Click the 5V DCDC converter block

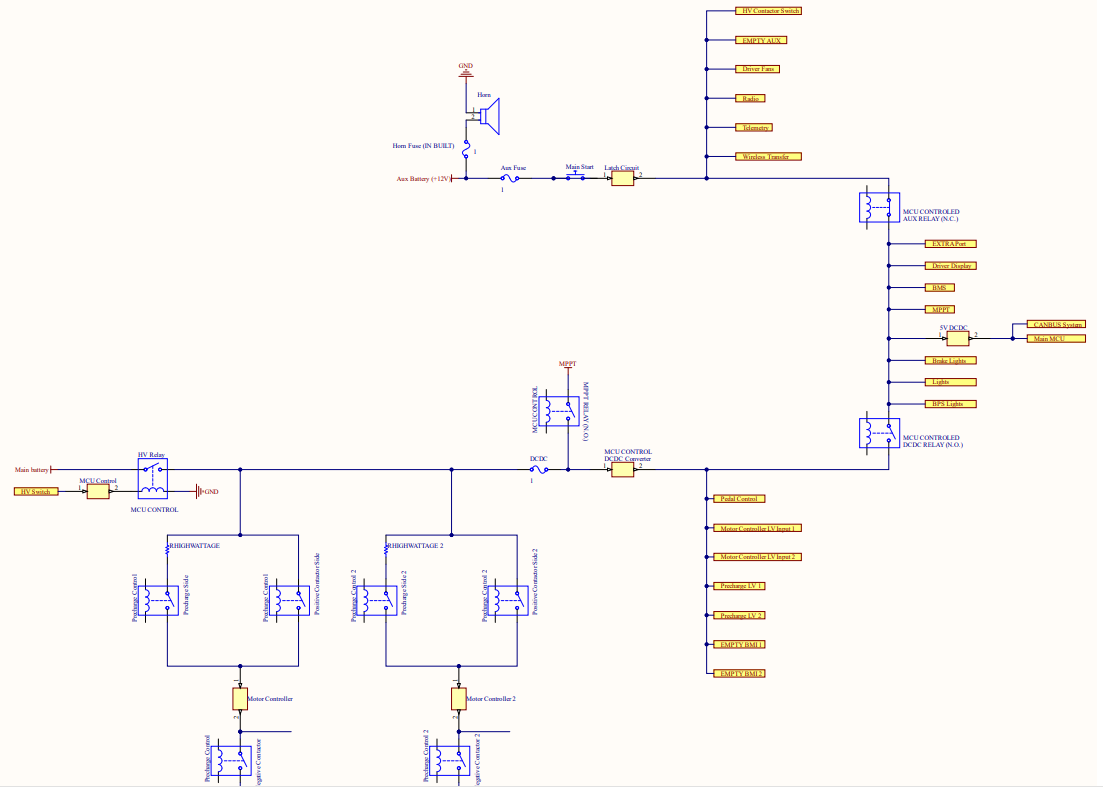click(957, 338)
